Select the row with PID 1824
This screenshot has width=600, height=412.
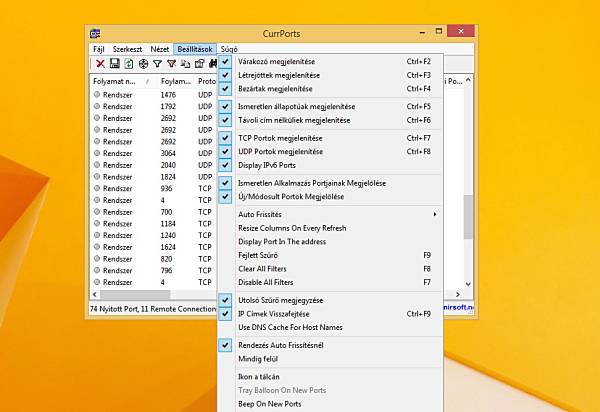(154, 177)
